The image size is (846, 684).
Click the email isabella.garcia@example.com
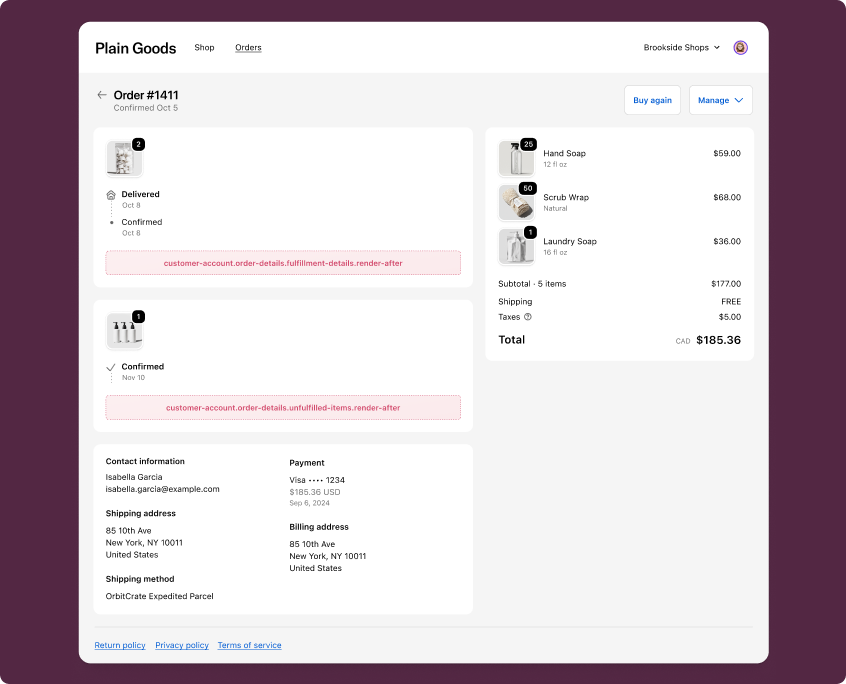coord(162,489)
